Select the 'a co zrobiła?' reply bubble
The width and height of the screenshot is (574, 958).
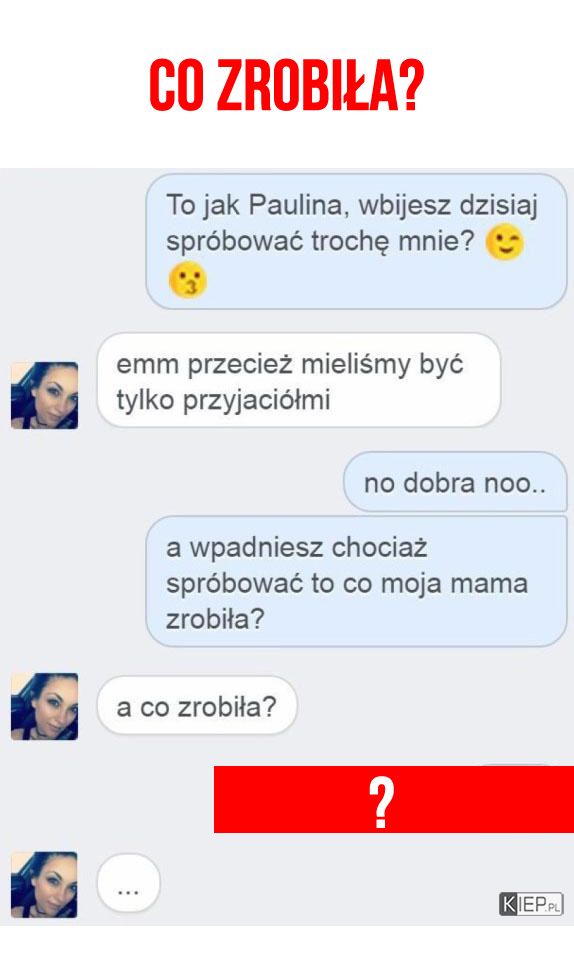tap(197, 706)
